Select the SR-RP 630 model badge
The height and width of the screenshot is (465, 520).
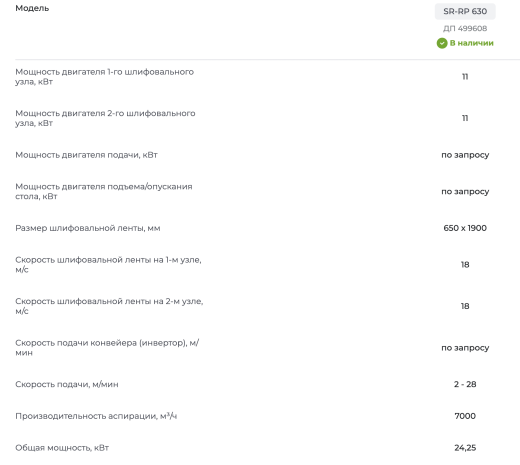pyautogui.click(x=465, y=11)
